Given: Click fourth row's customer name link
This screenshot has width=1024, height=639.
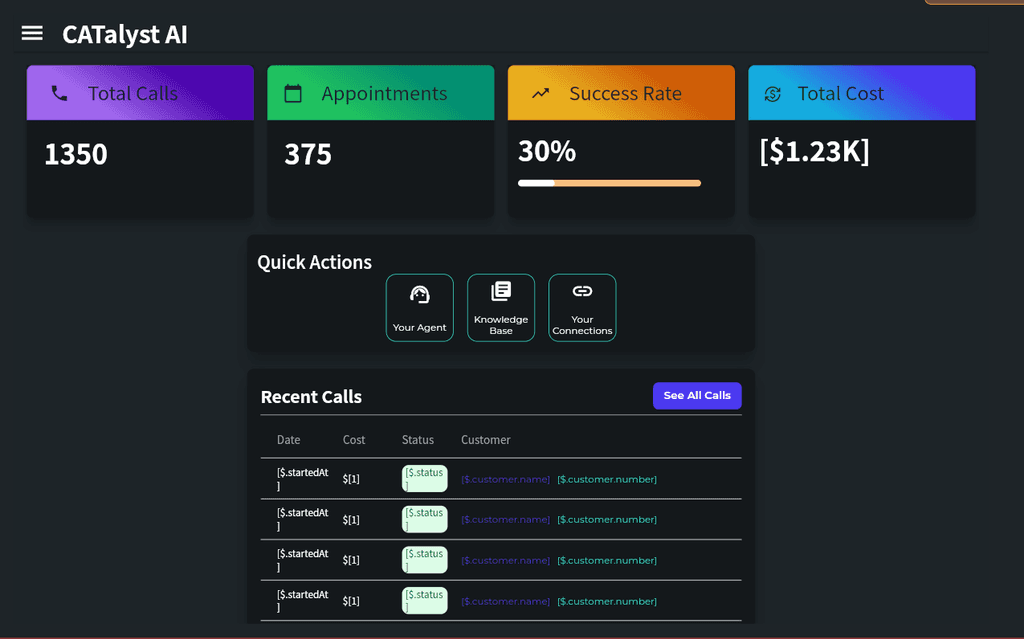Looking at the screenshot, I should (505, 601).
